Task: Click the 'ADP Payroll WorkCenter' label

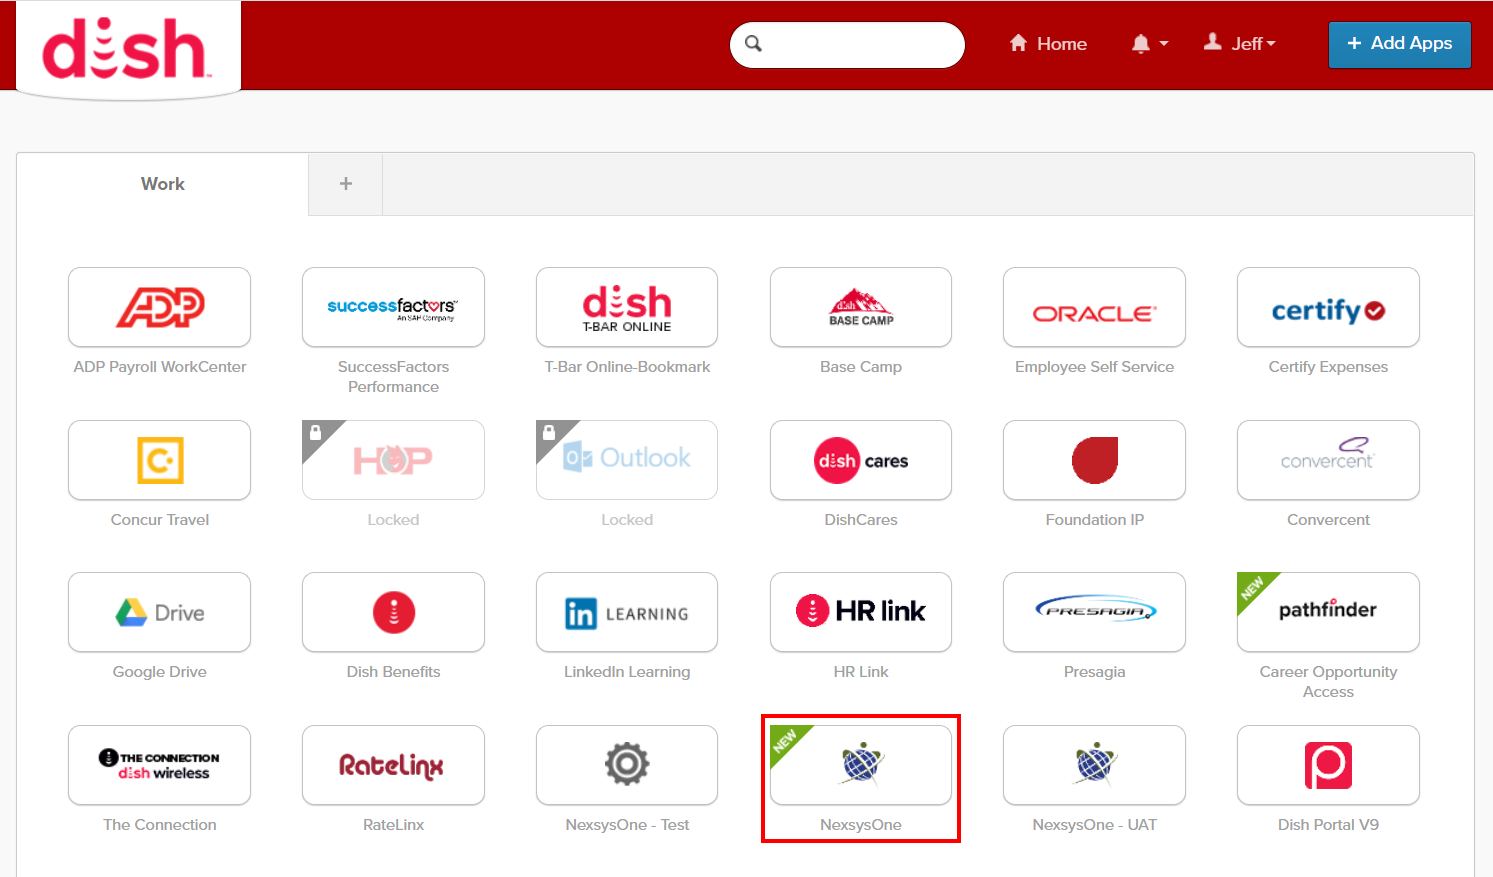Action: point(160,367)
